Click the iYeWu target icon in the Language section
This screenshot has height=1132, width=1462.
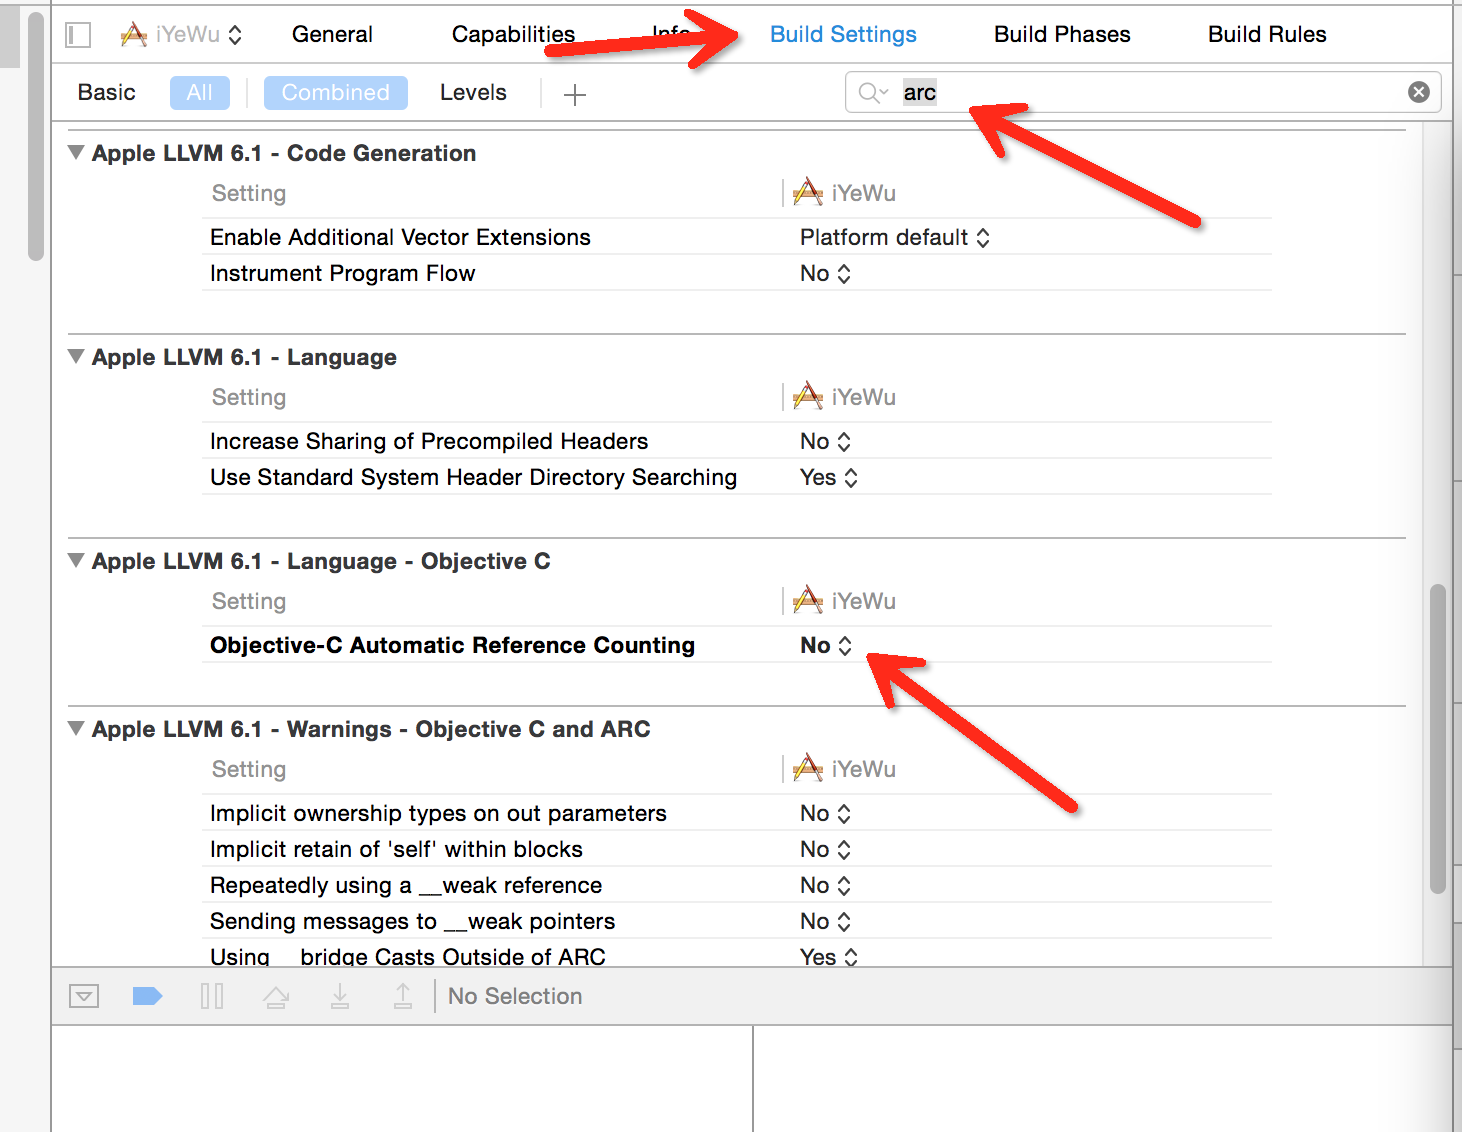(x=808, y=397)
